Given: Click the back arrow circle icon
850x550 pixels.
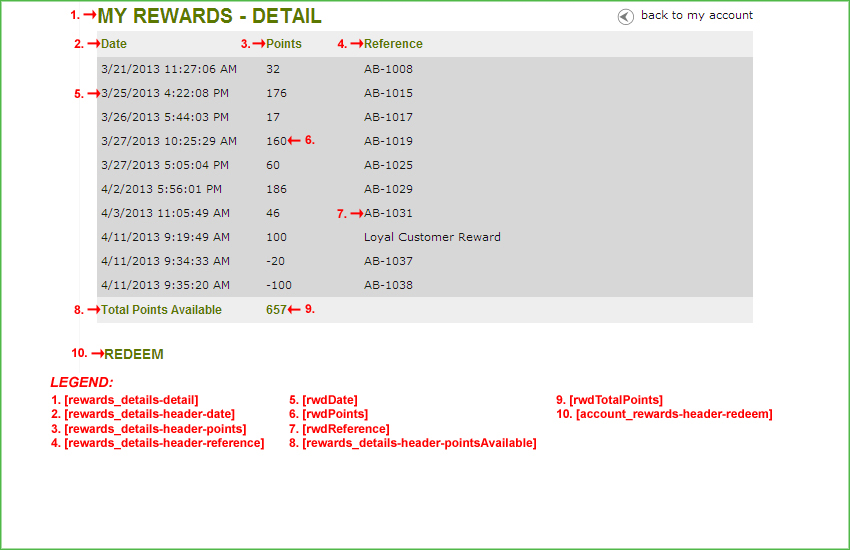Looking at the screenshot, I should point(626,16).
